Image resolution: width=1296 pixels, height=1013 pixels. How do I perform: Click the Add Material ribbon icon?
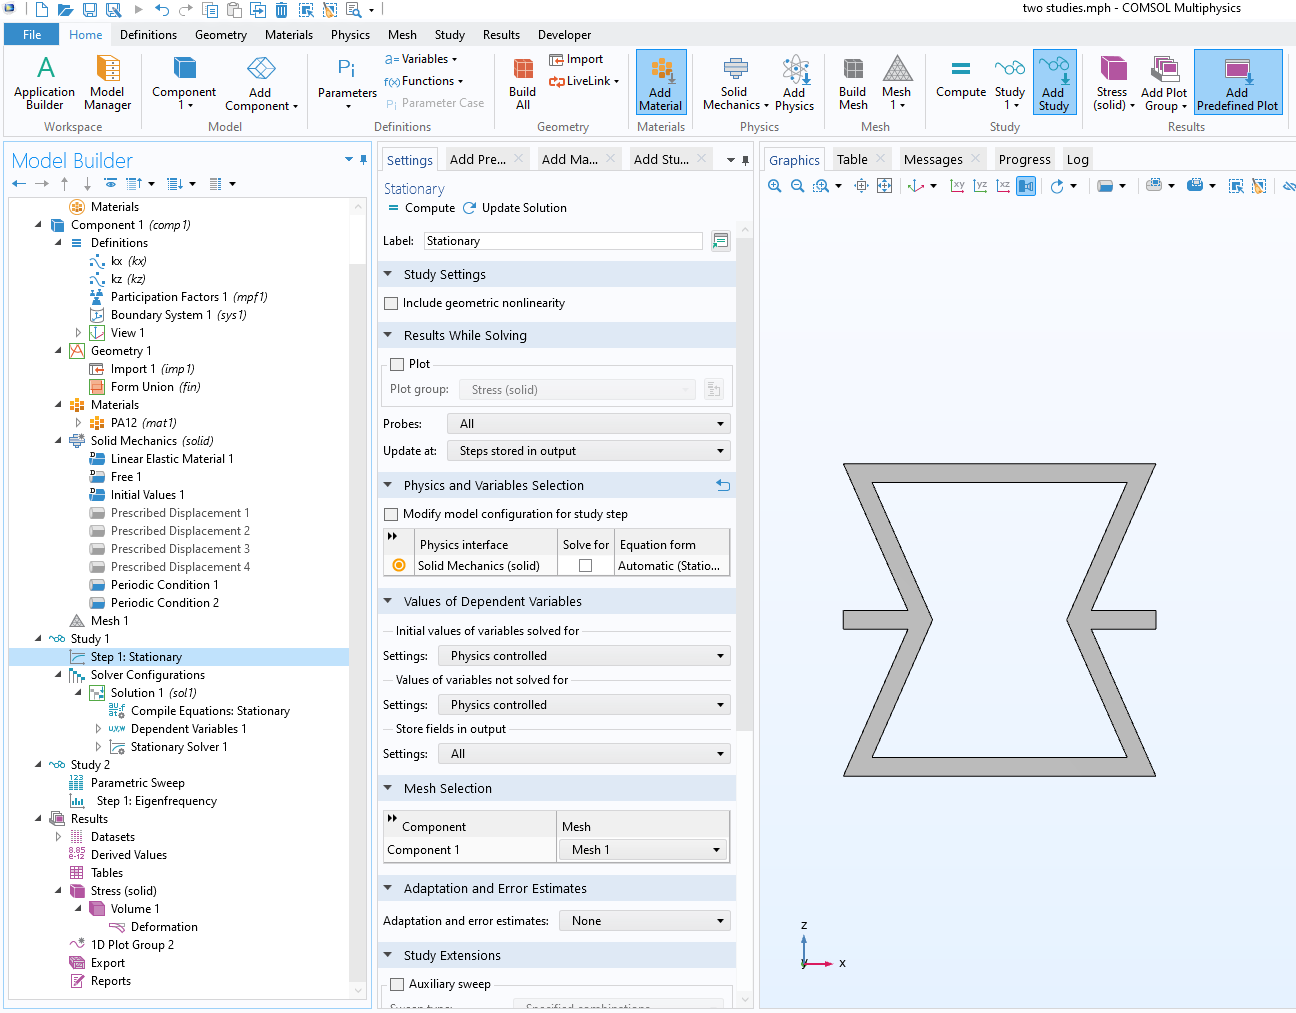point(660,82)
